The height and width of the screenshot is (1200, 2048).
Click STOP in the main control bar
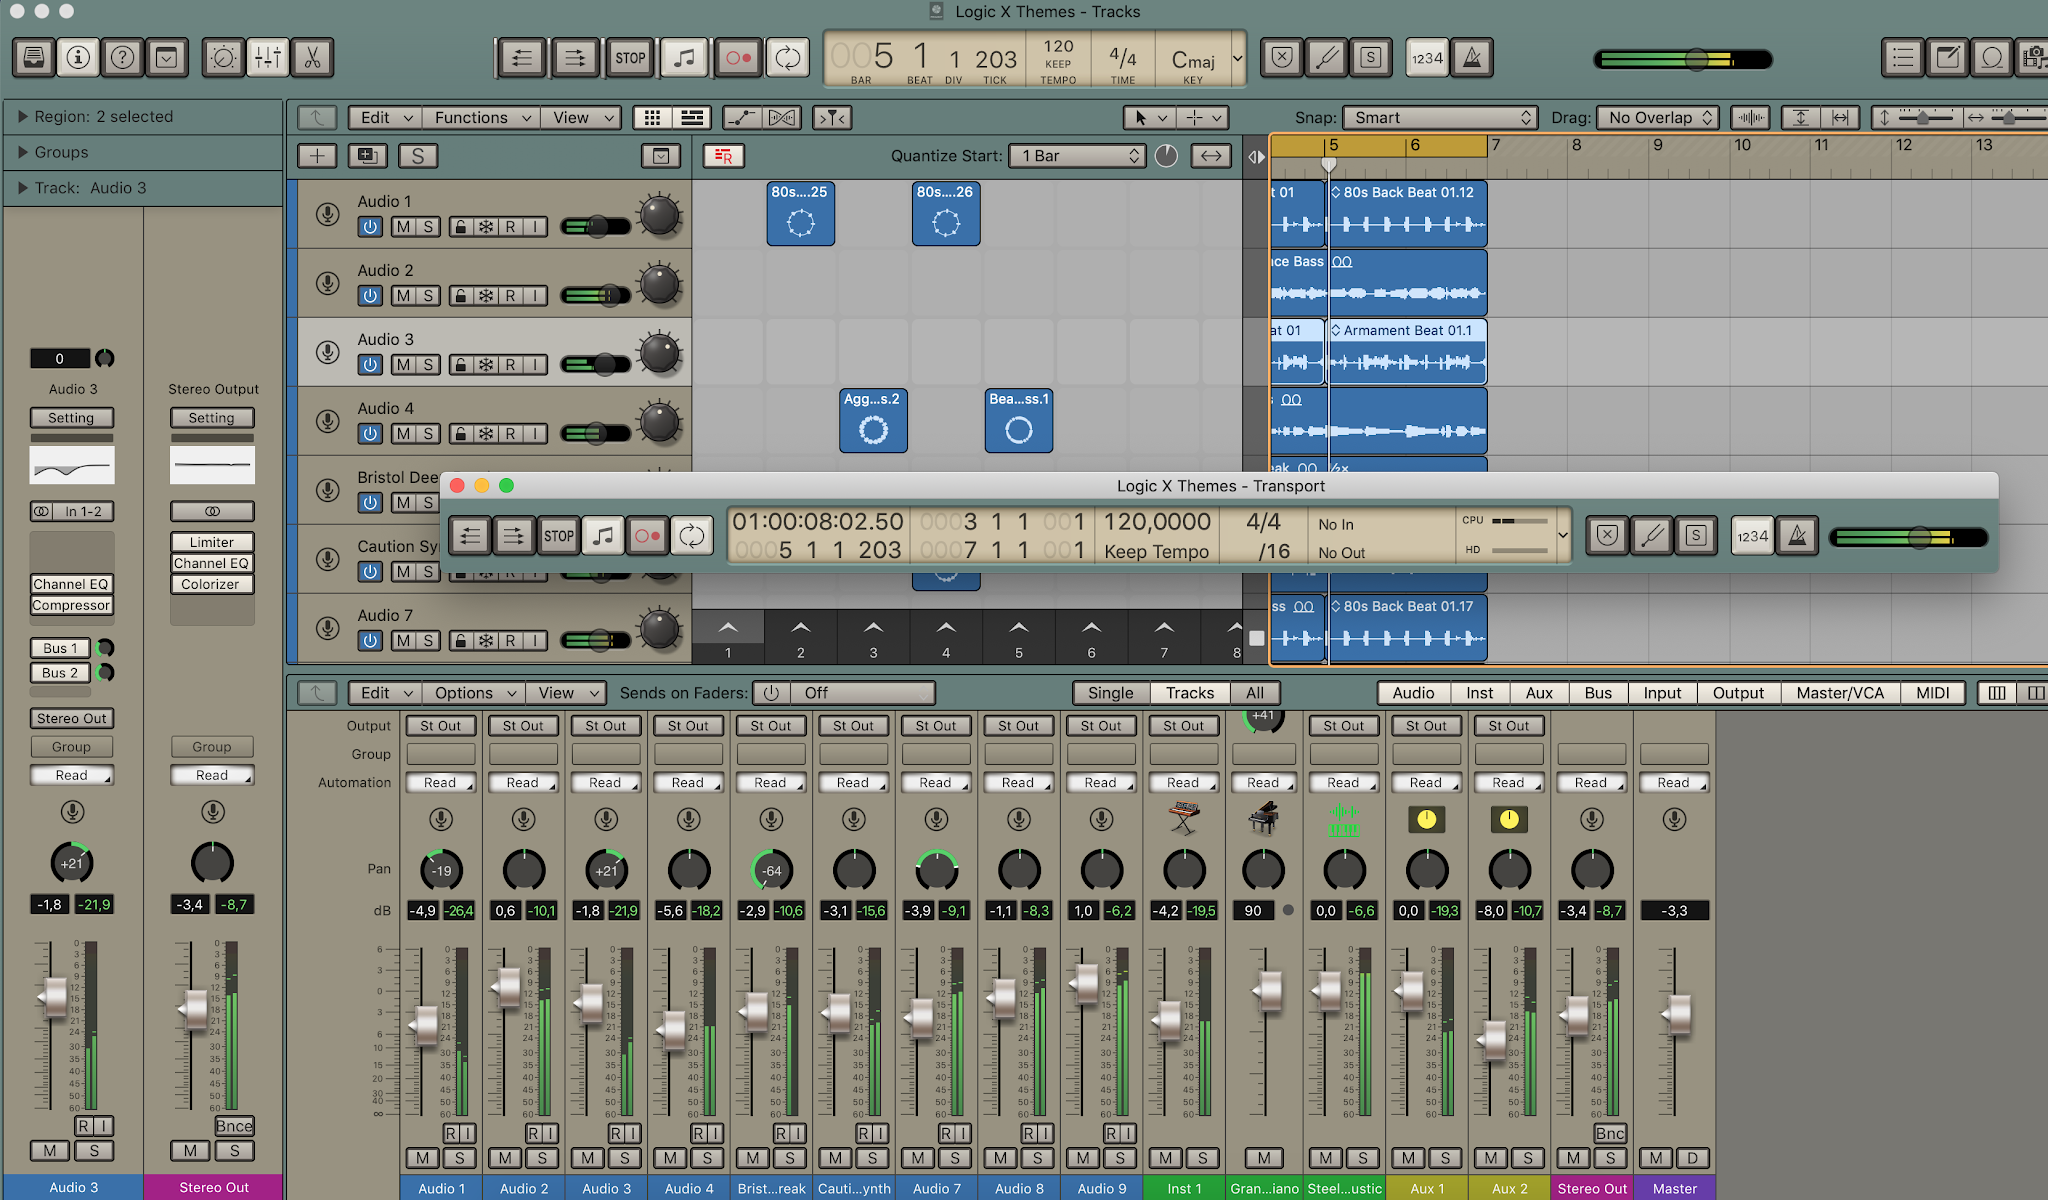tap(630, 58)
